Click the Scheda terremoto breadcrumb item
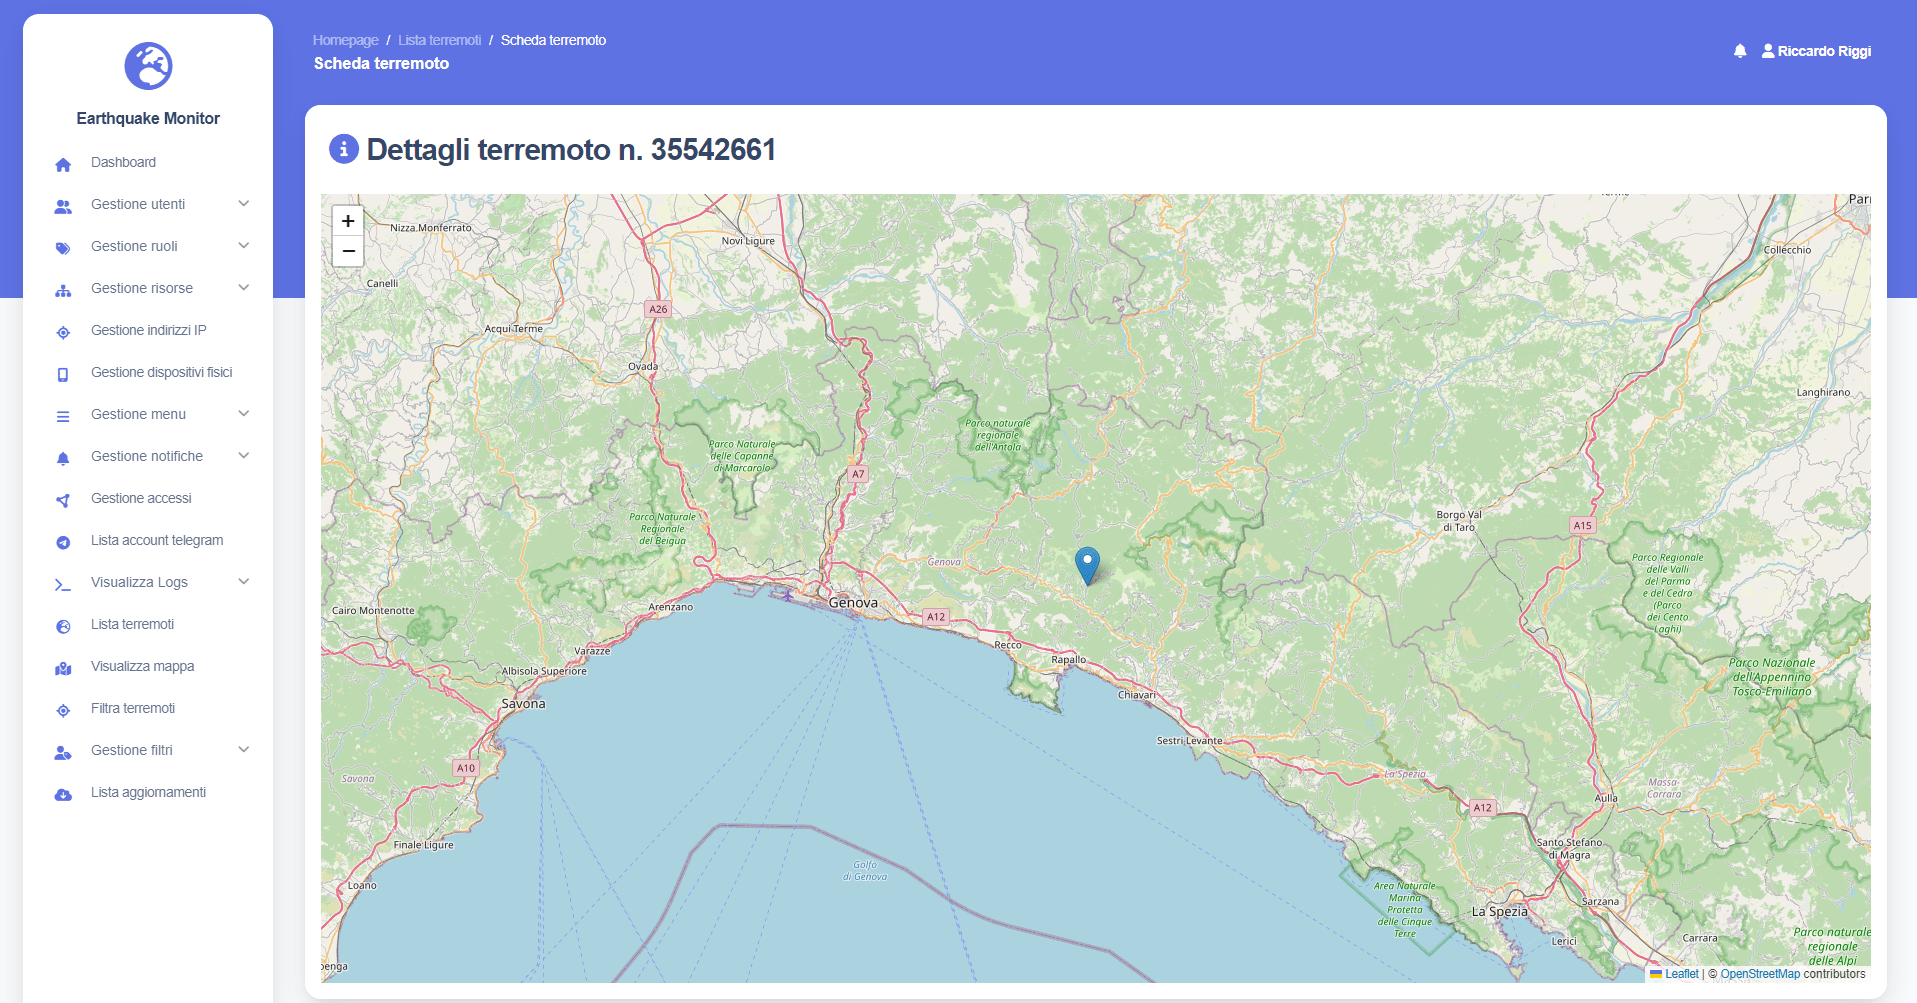1917x1003 pixels. [x=553, y=40]
